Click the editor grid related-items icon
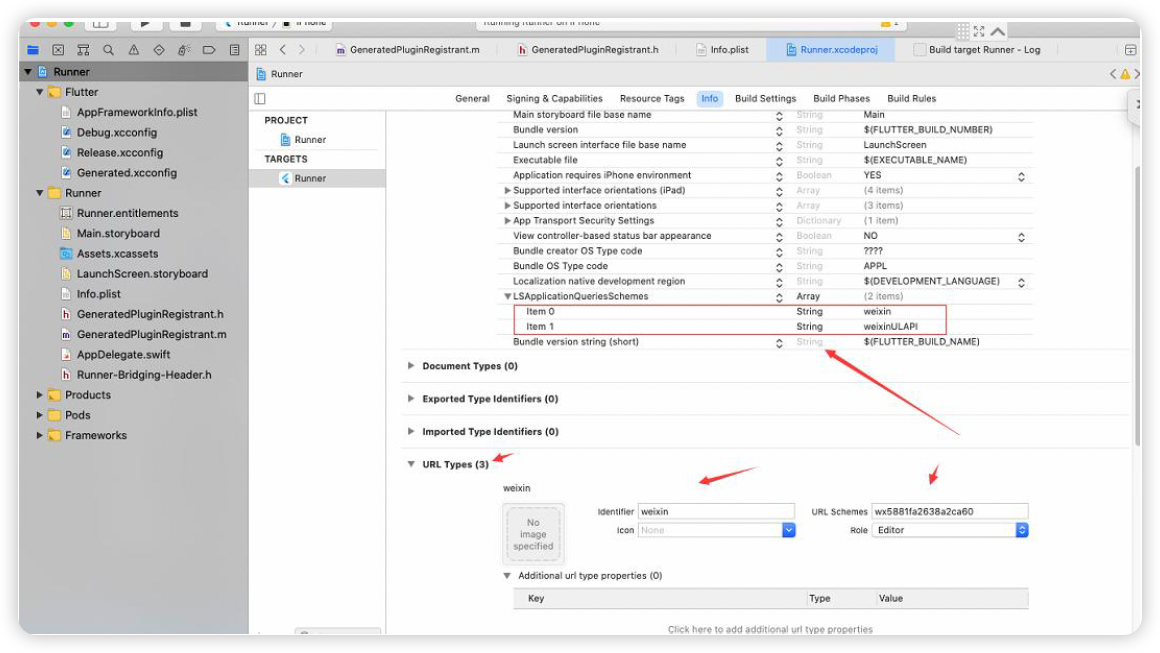1160x653 pixels. (x=260, y=50)
